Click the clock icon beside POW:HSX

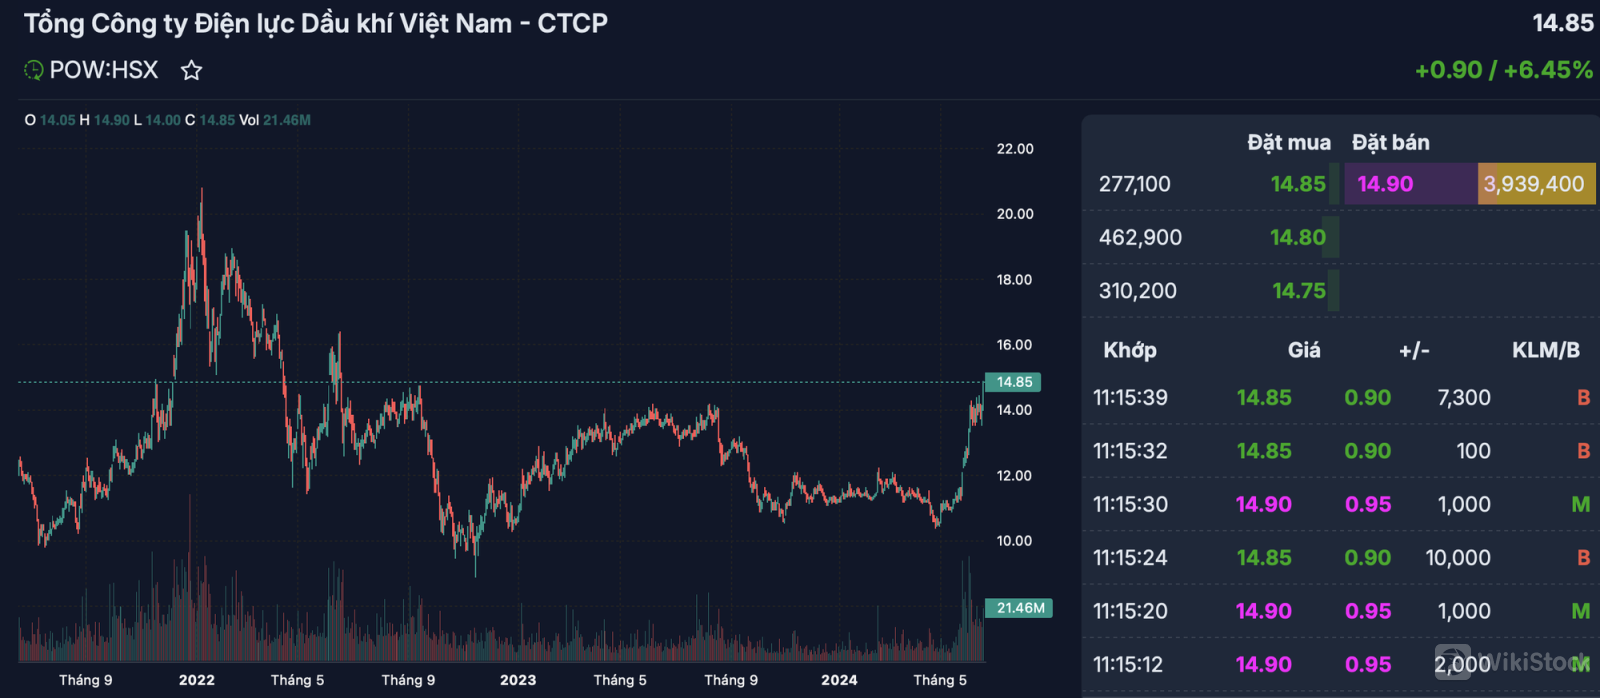pyautogui.click(x=34, y=70)
